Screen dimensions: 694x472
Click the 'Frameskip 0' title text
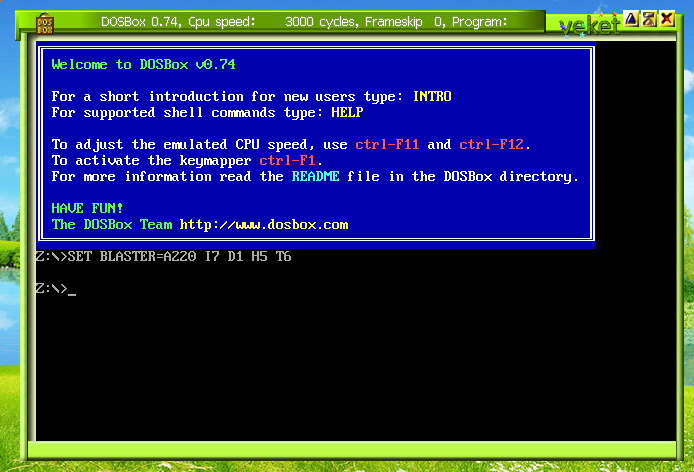(x=405, y=22)
